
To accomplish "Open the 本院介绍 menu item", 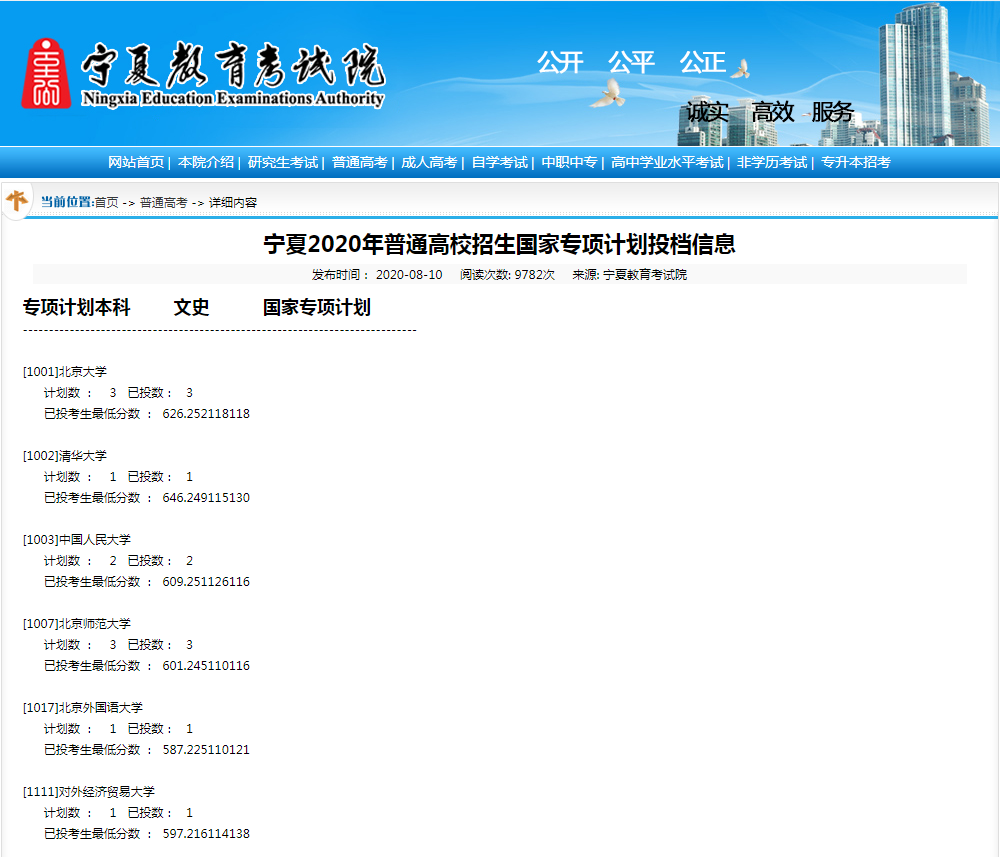I will click(x=205, y=163).
